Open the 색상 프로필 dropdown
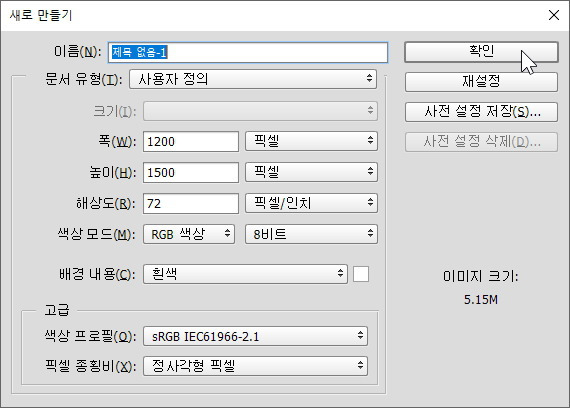This screenshot has width=570, height=408. coord(255,336)
